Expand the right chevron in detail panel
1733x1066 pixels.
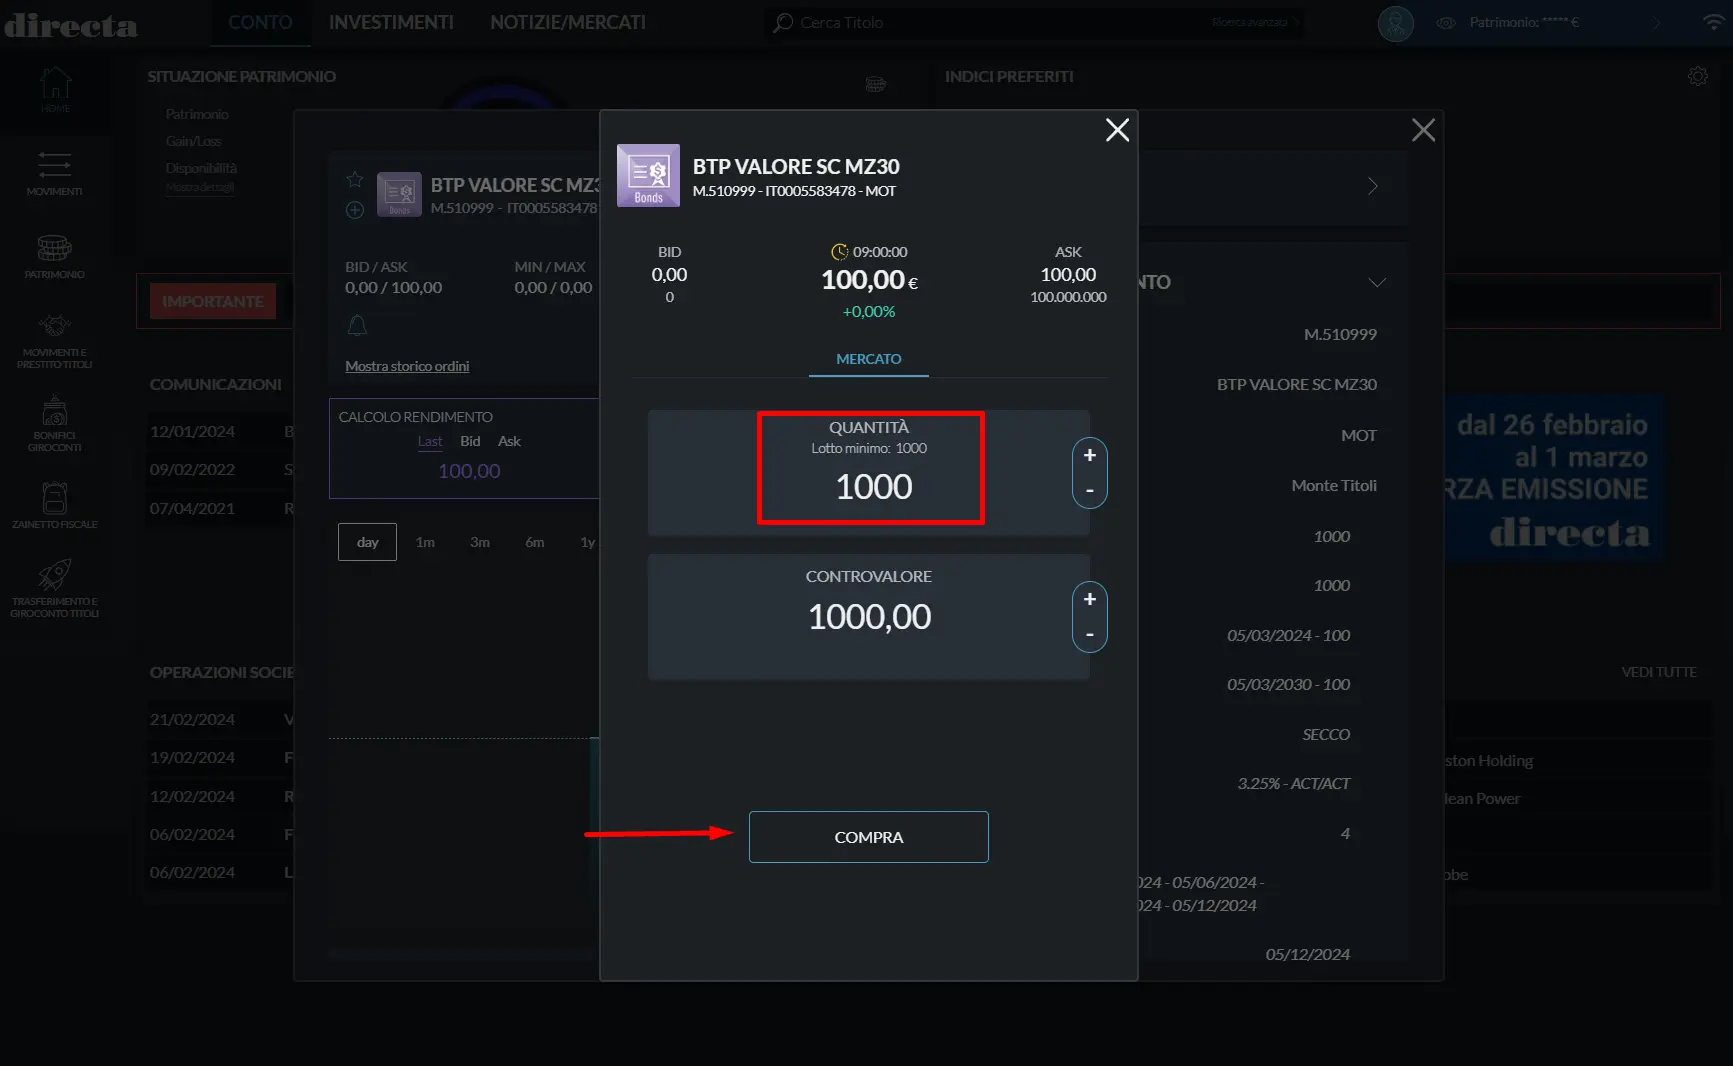point(1373,186)
